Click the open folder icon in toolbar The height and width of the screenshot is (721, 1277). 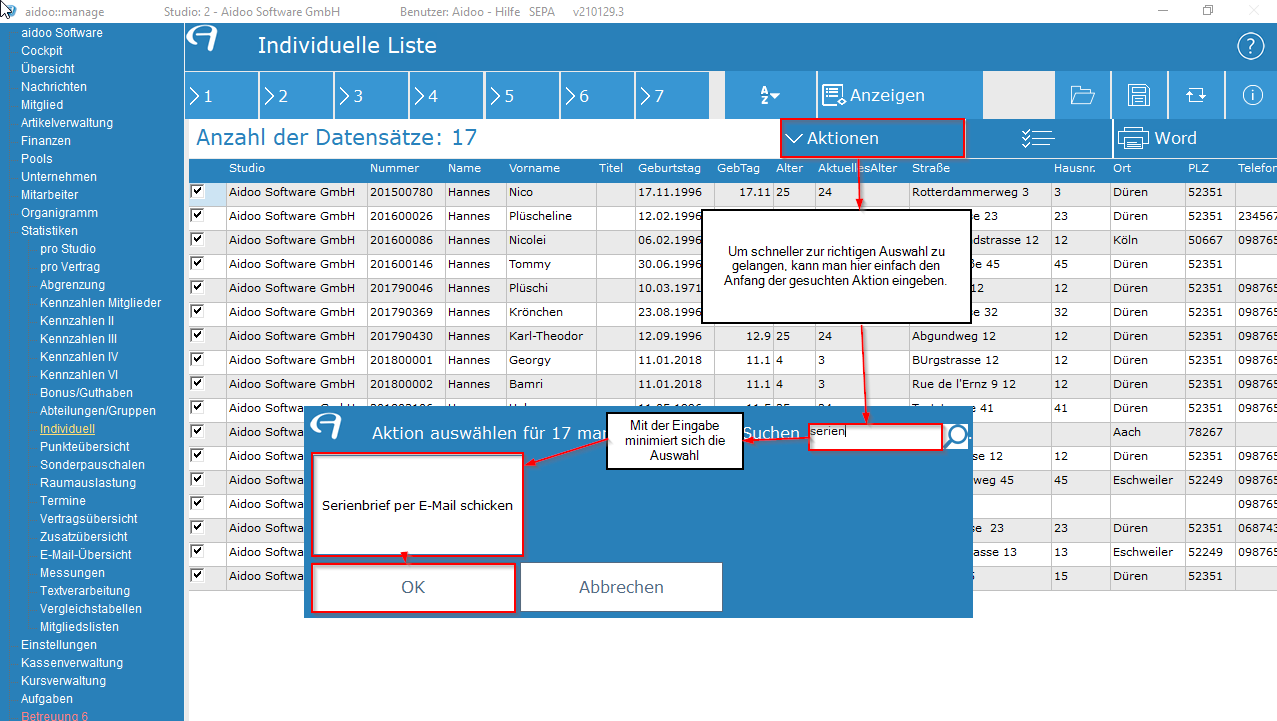(1082, 95)
